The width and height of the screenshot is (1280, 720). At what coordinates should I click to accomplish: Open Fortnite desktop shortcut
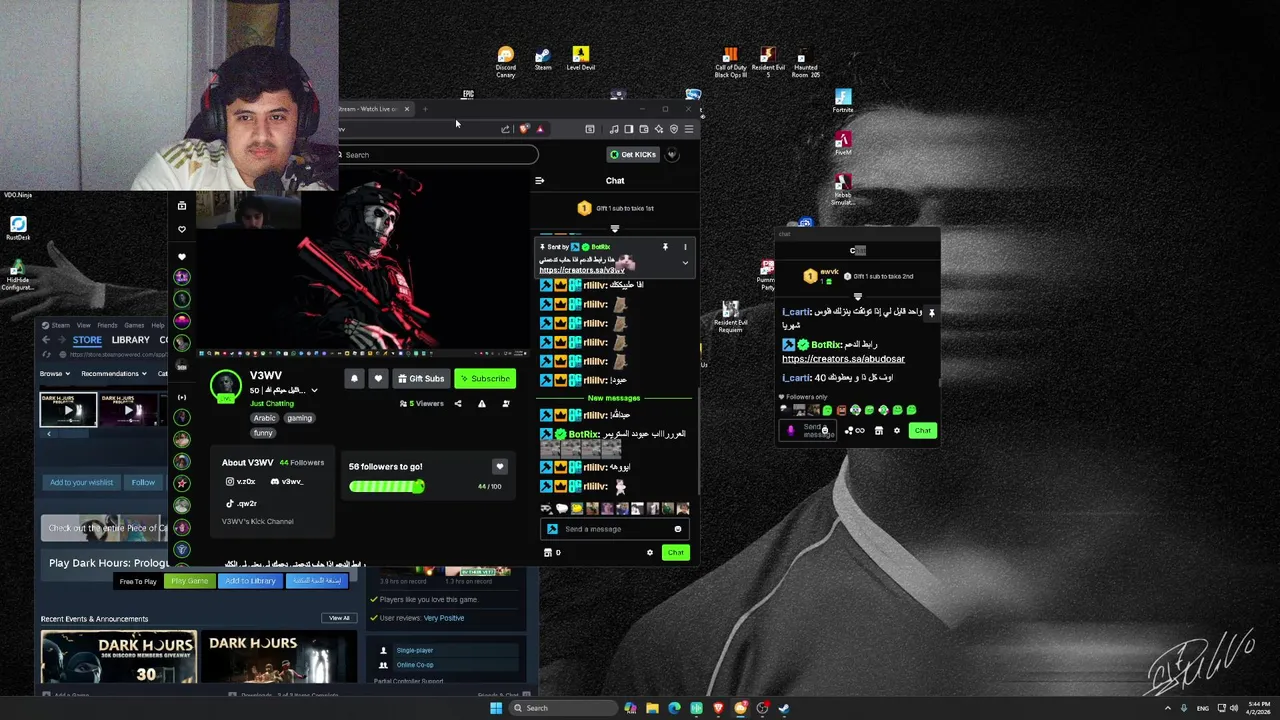[843, 101]
